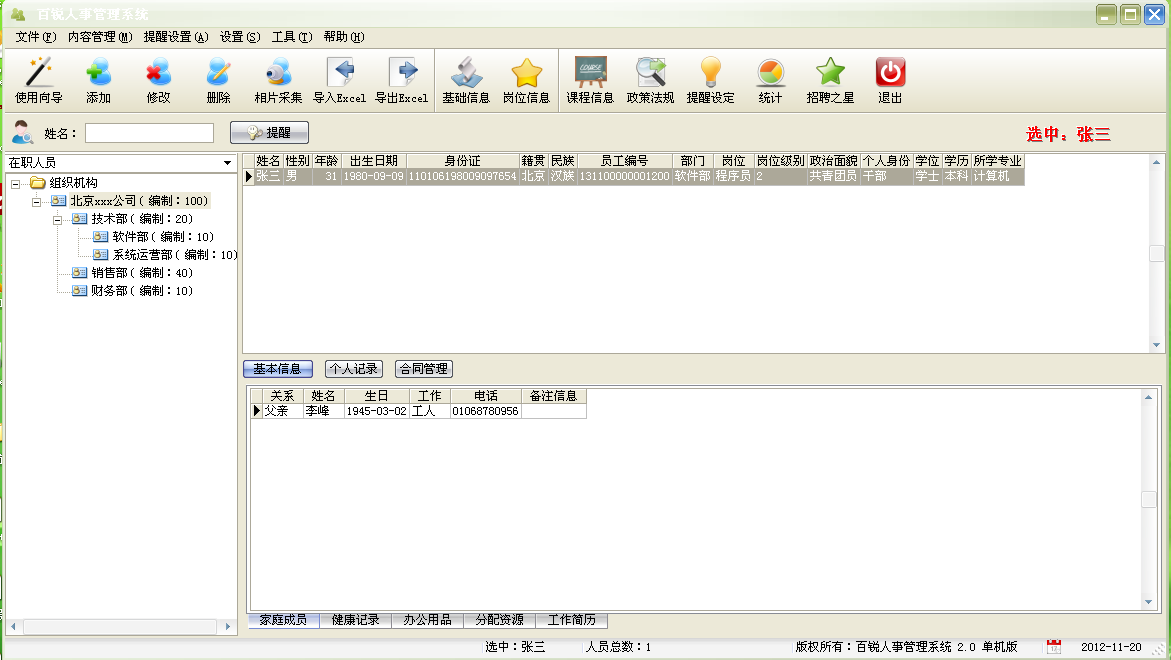The height and width of the screenshot is (660, 1171).
Task: Click 导入Excel import icon
Action: click(x=340, y=80)
